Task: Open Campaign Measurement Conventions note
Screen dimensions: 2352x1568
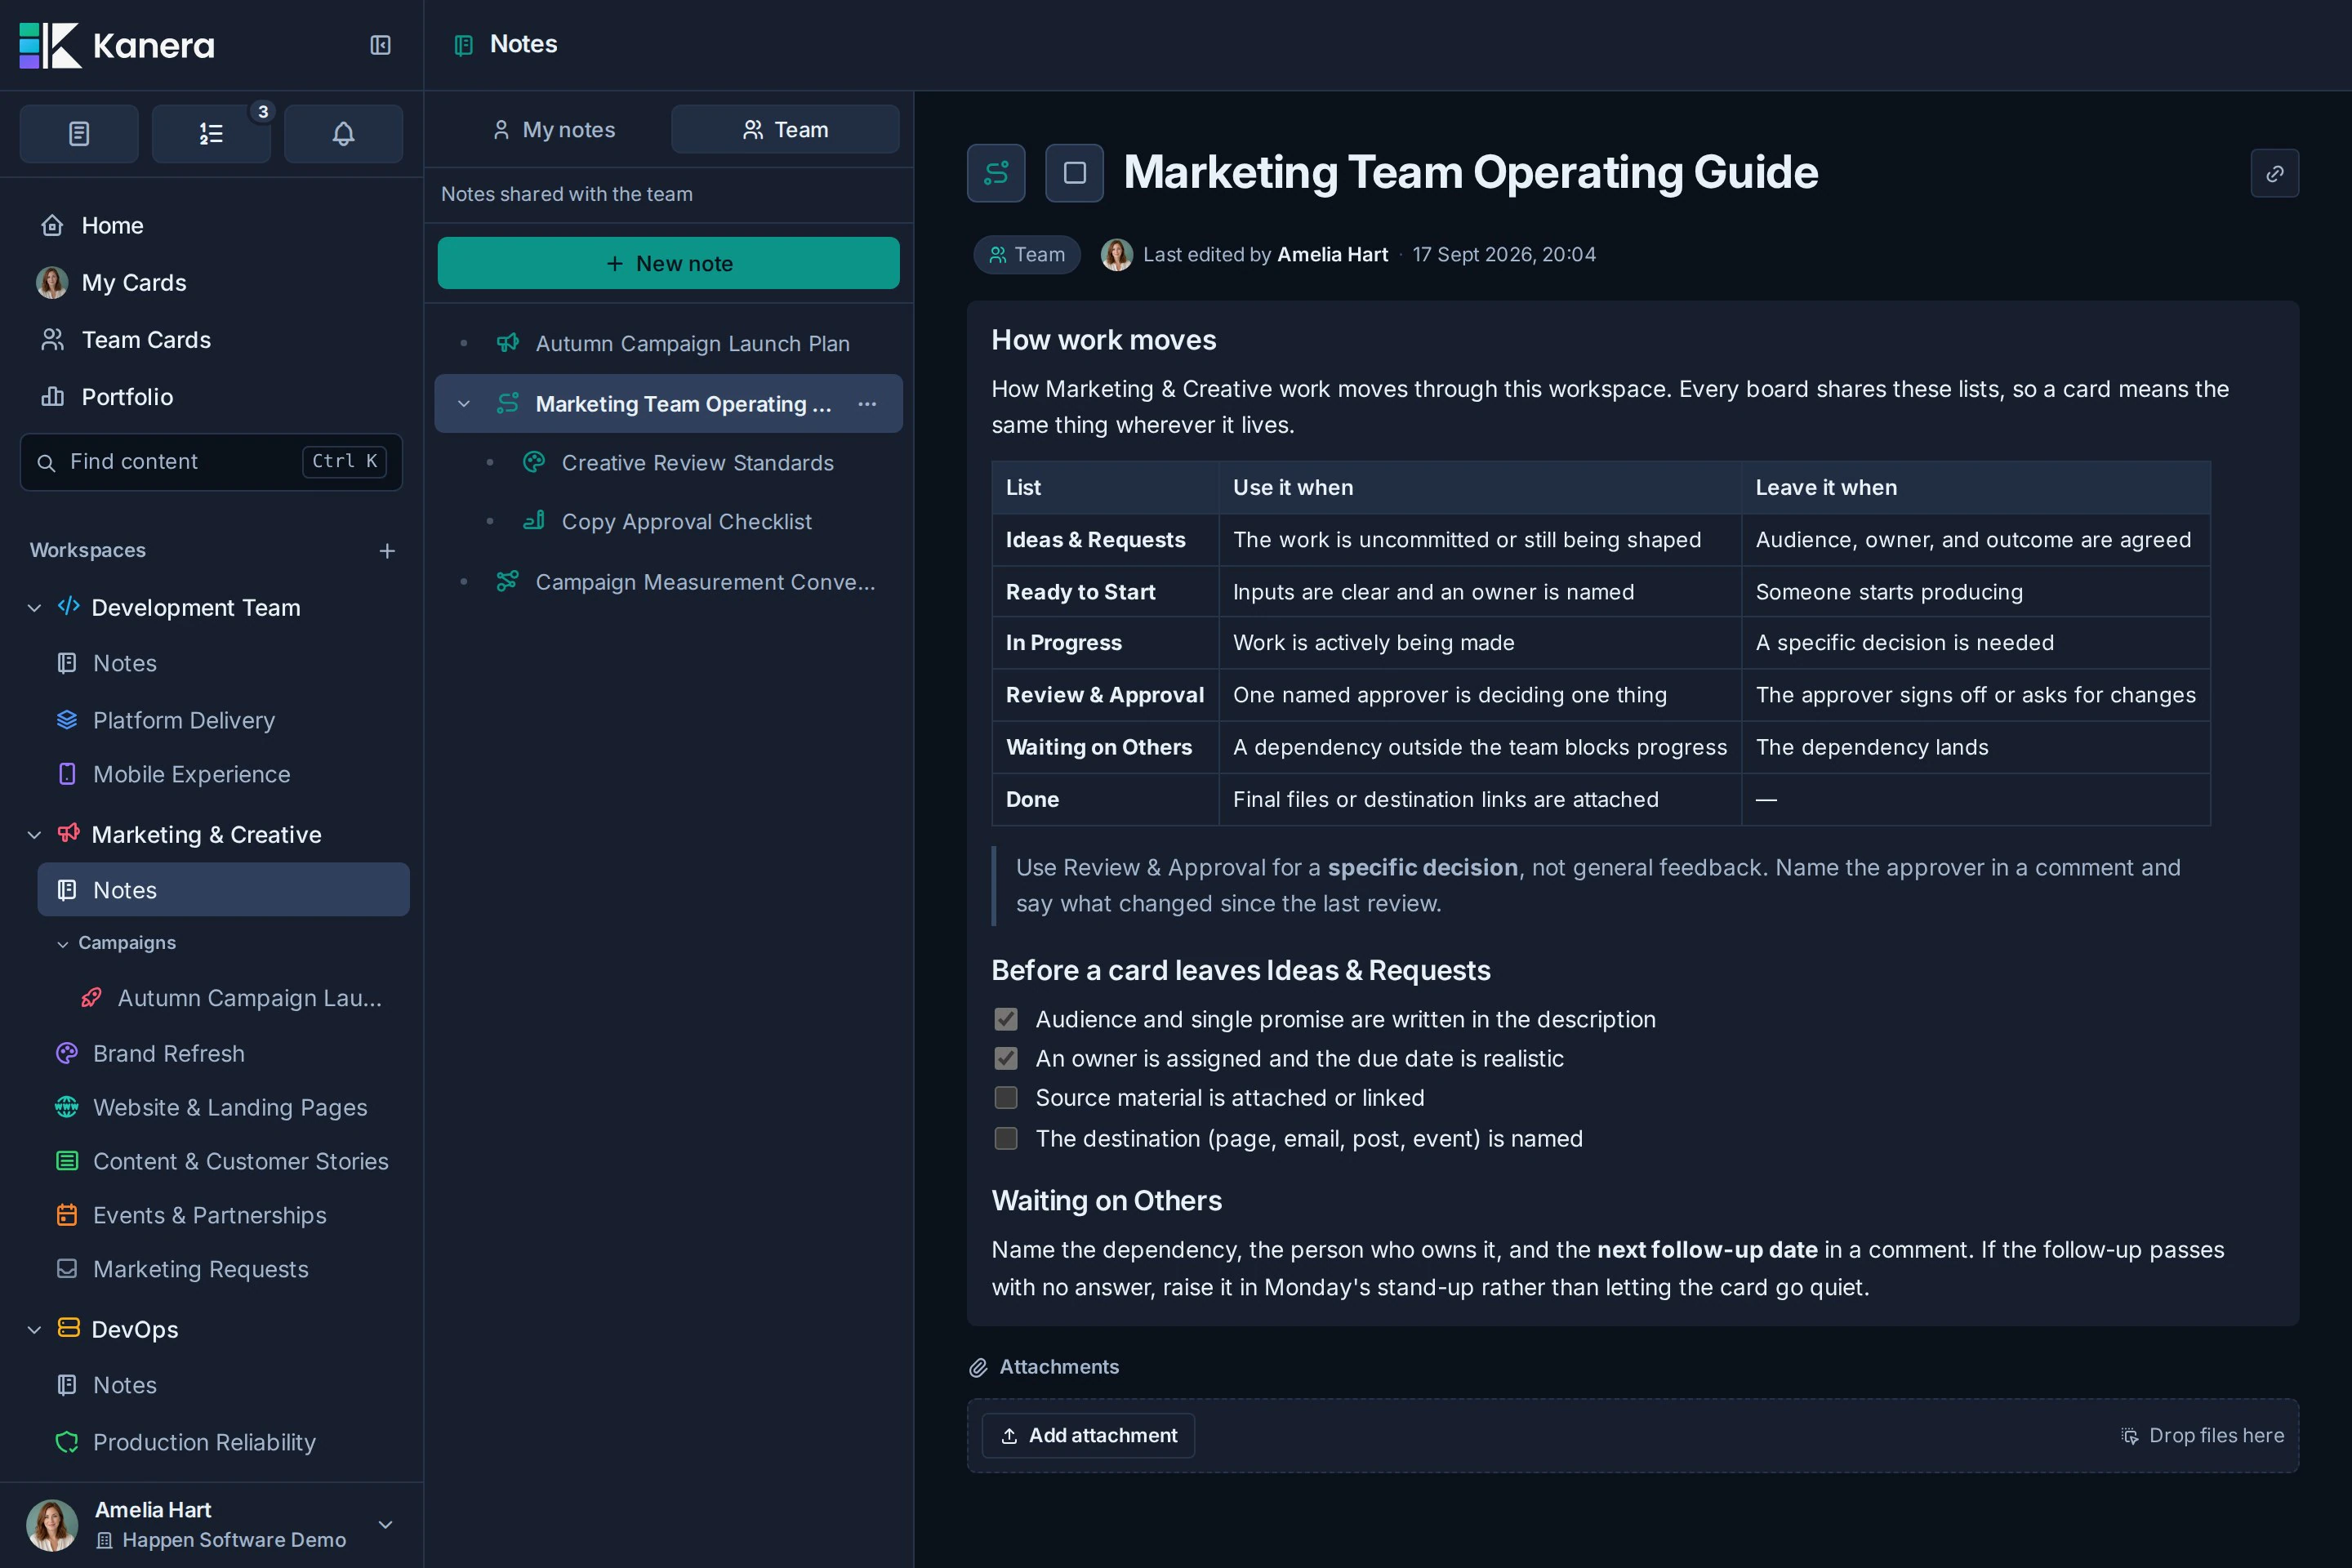Action: pos(668,582)
